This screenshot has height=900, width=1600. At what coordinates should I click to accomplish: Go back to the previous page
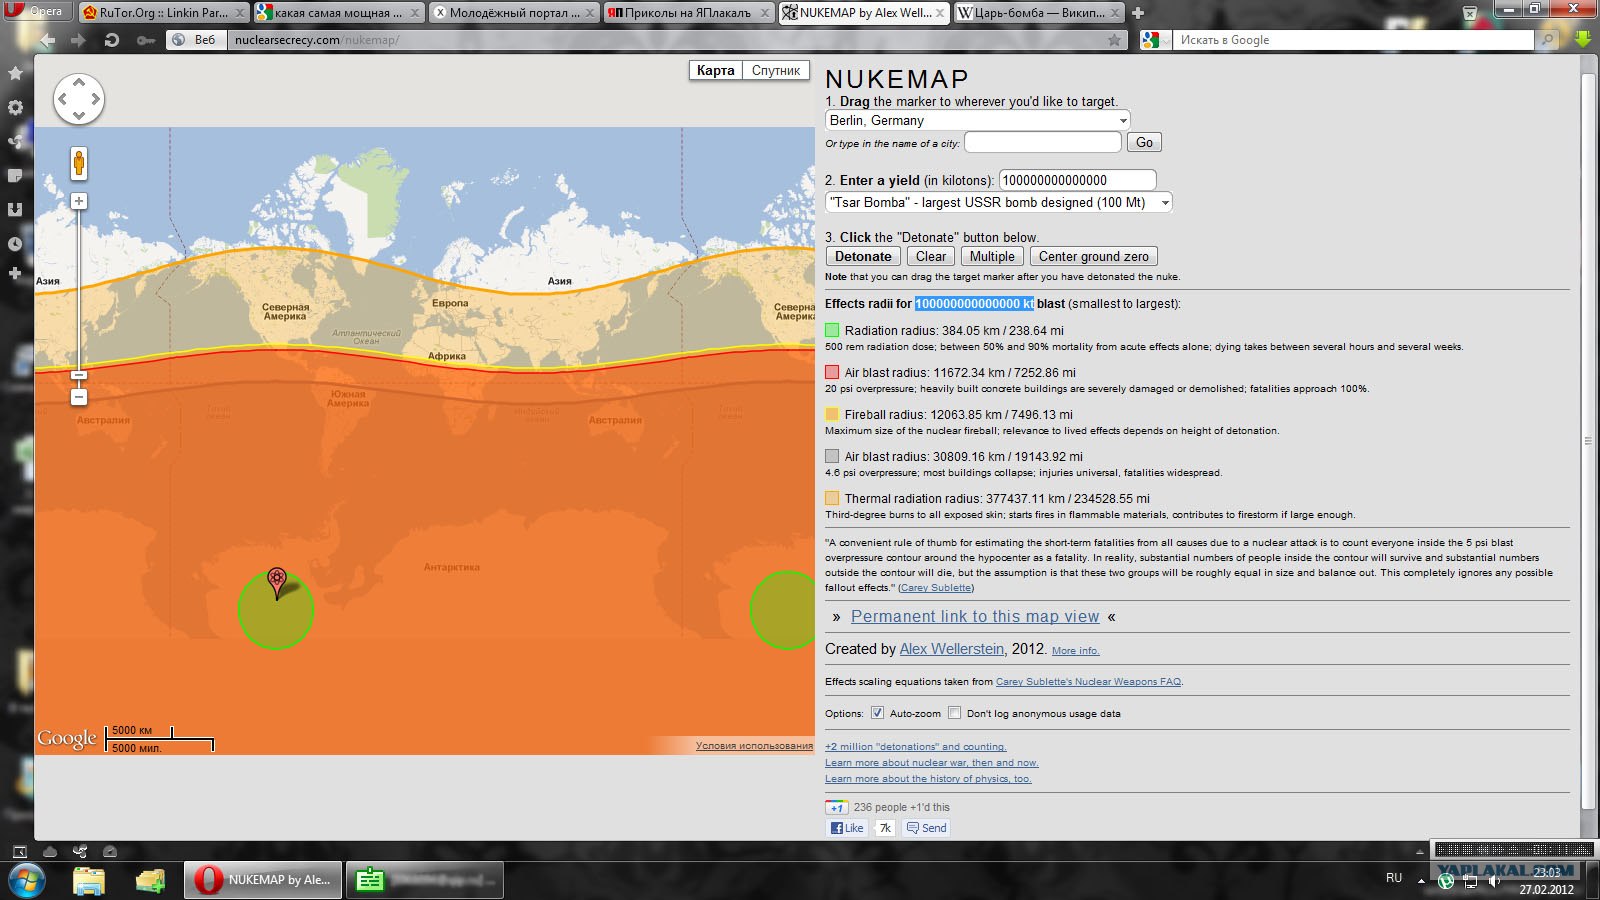[47, 40]
